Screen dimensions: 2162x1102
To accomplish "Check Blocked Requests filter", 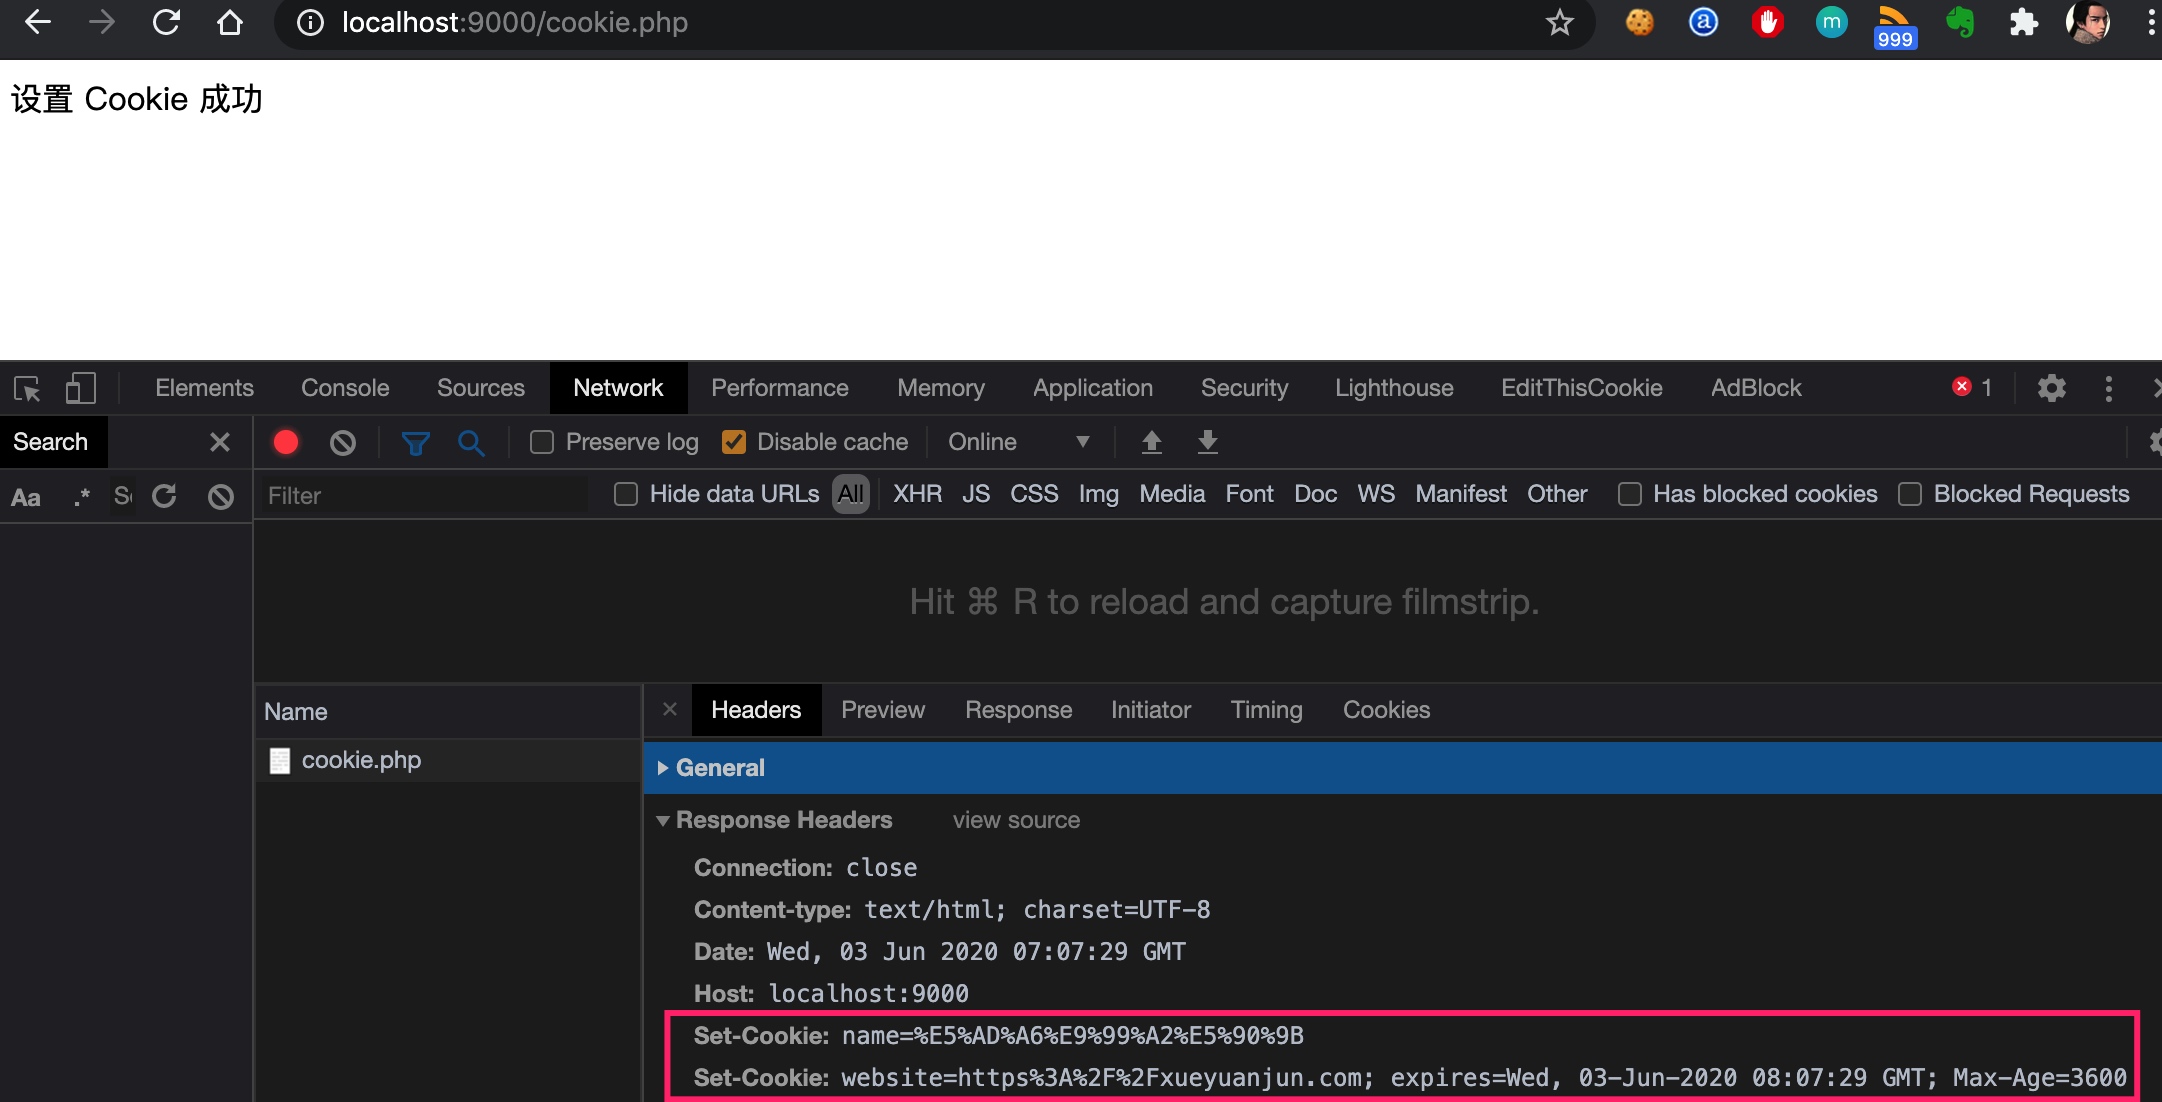I will click(x=1910, y=494).
